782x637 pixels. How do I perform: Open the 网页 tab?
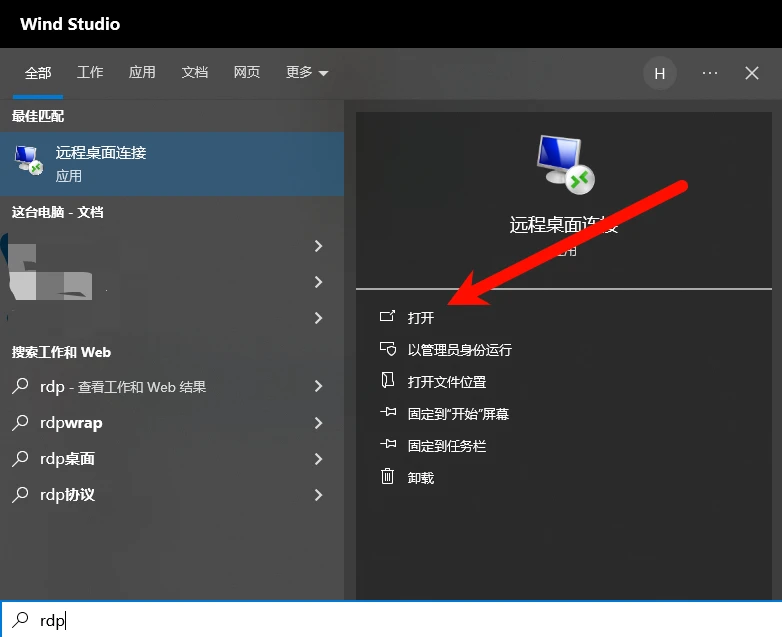coord(247,73)
